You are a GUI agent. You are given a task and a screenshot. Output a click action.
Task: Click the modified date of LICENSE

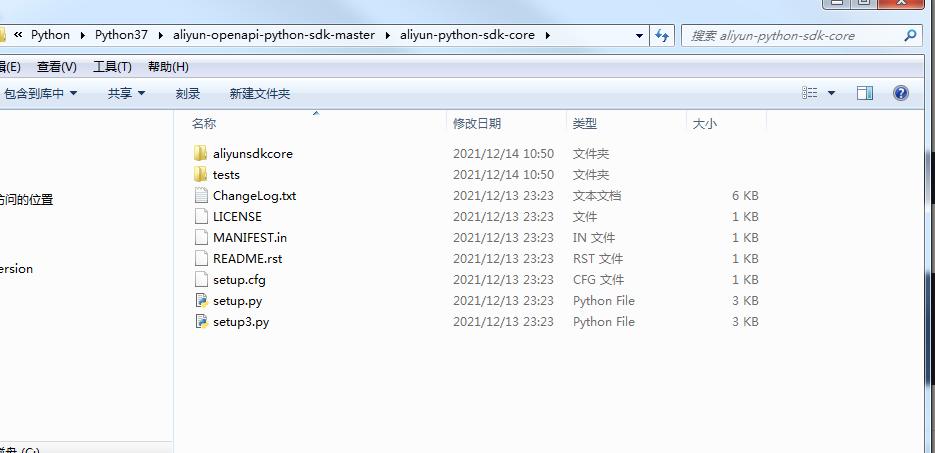point(503,216)
